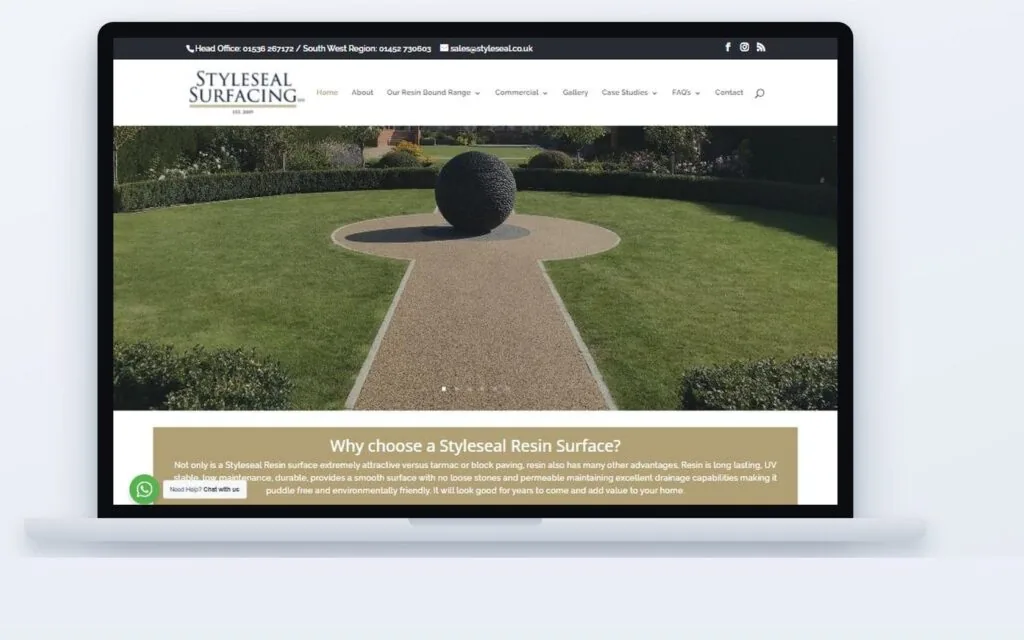Click the sales@styleseal.co.uk email link
The height and width of the screenshot is (640, 1024).
491,48
